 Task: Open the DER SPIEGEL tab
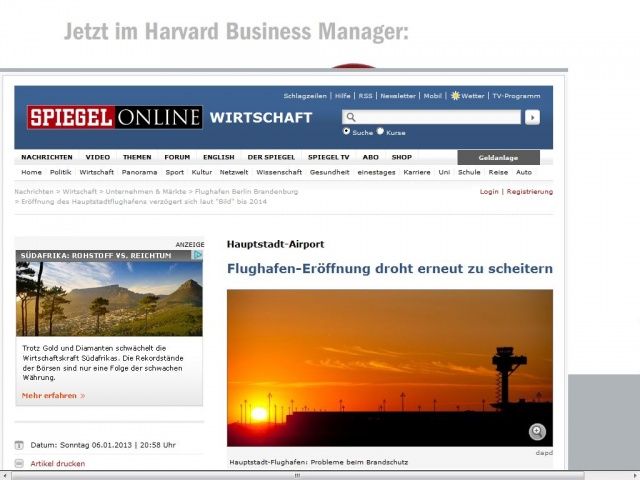[x=271, y=157]
